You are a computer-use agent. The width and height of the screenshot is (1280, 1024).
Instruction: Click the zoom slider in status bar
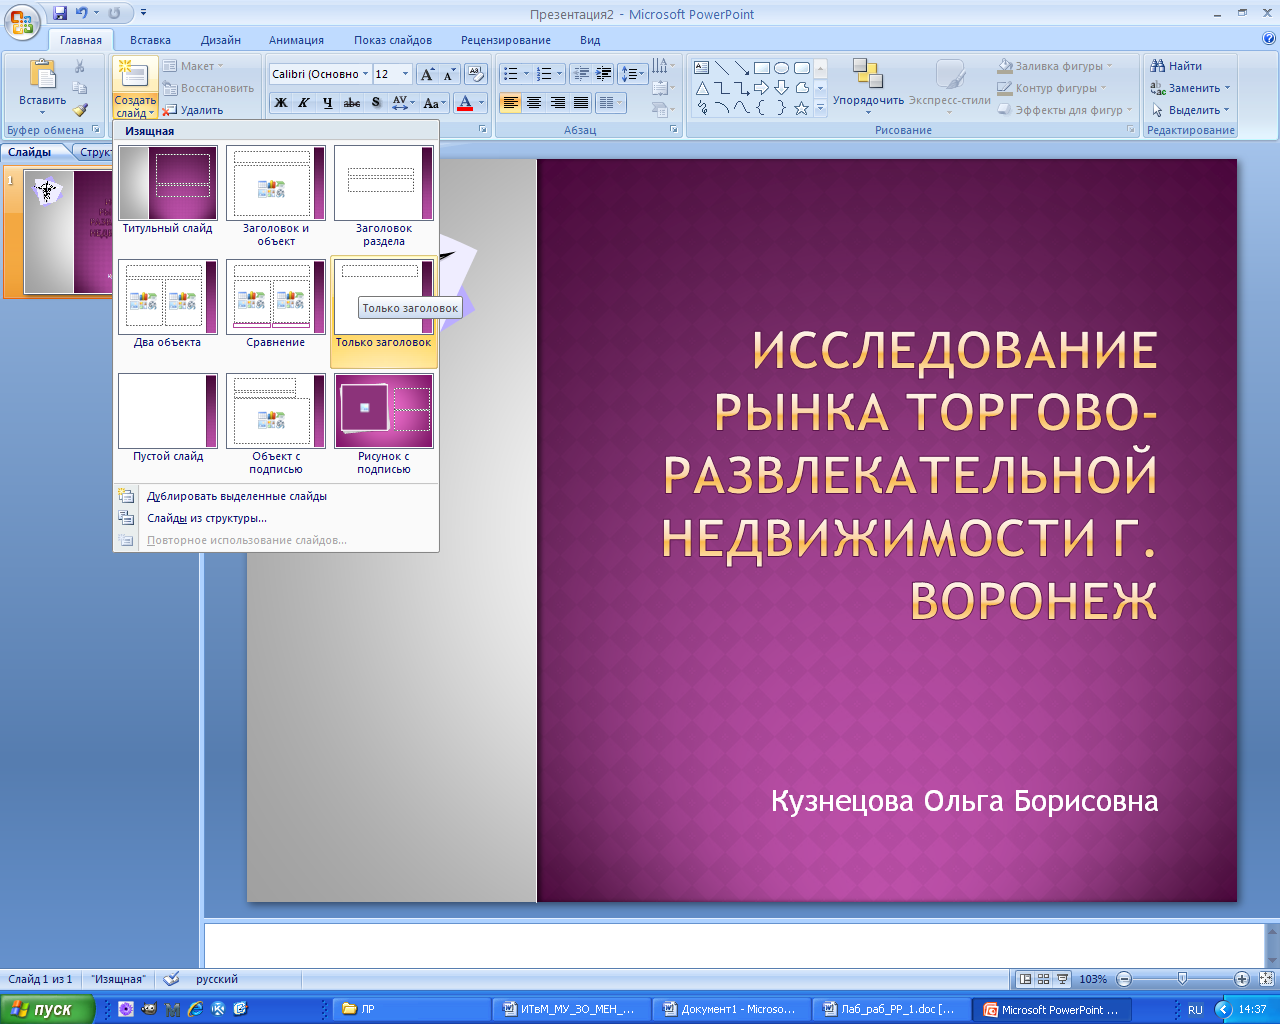pos(1183,979)
